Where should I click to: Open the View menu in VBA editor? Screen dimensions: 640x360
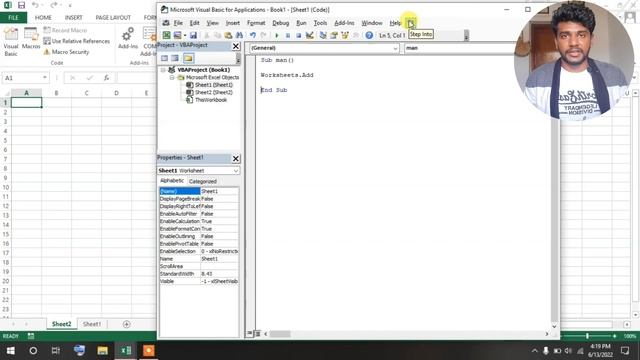[212, 23]
